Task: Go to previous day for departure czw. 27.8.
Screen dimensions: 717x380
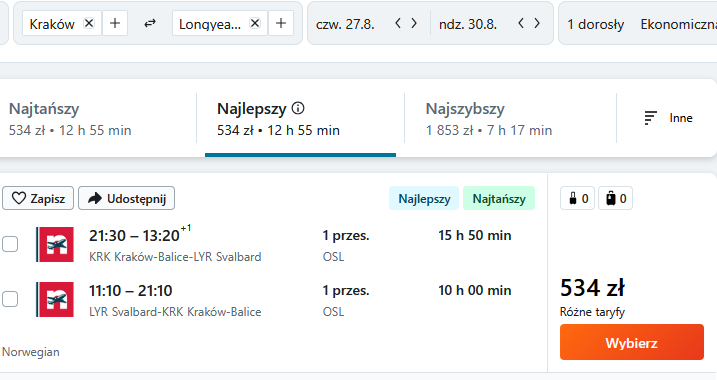Action: point(398,23)
